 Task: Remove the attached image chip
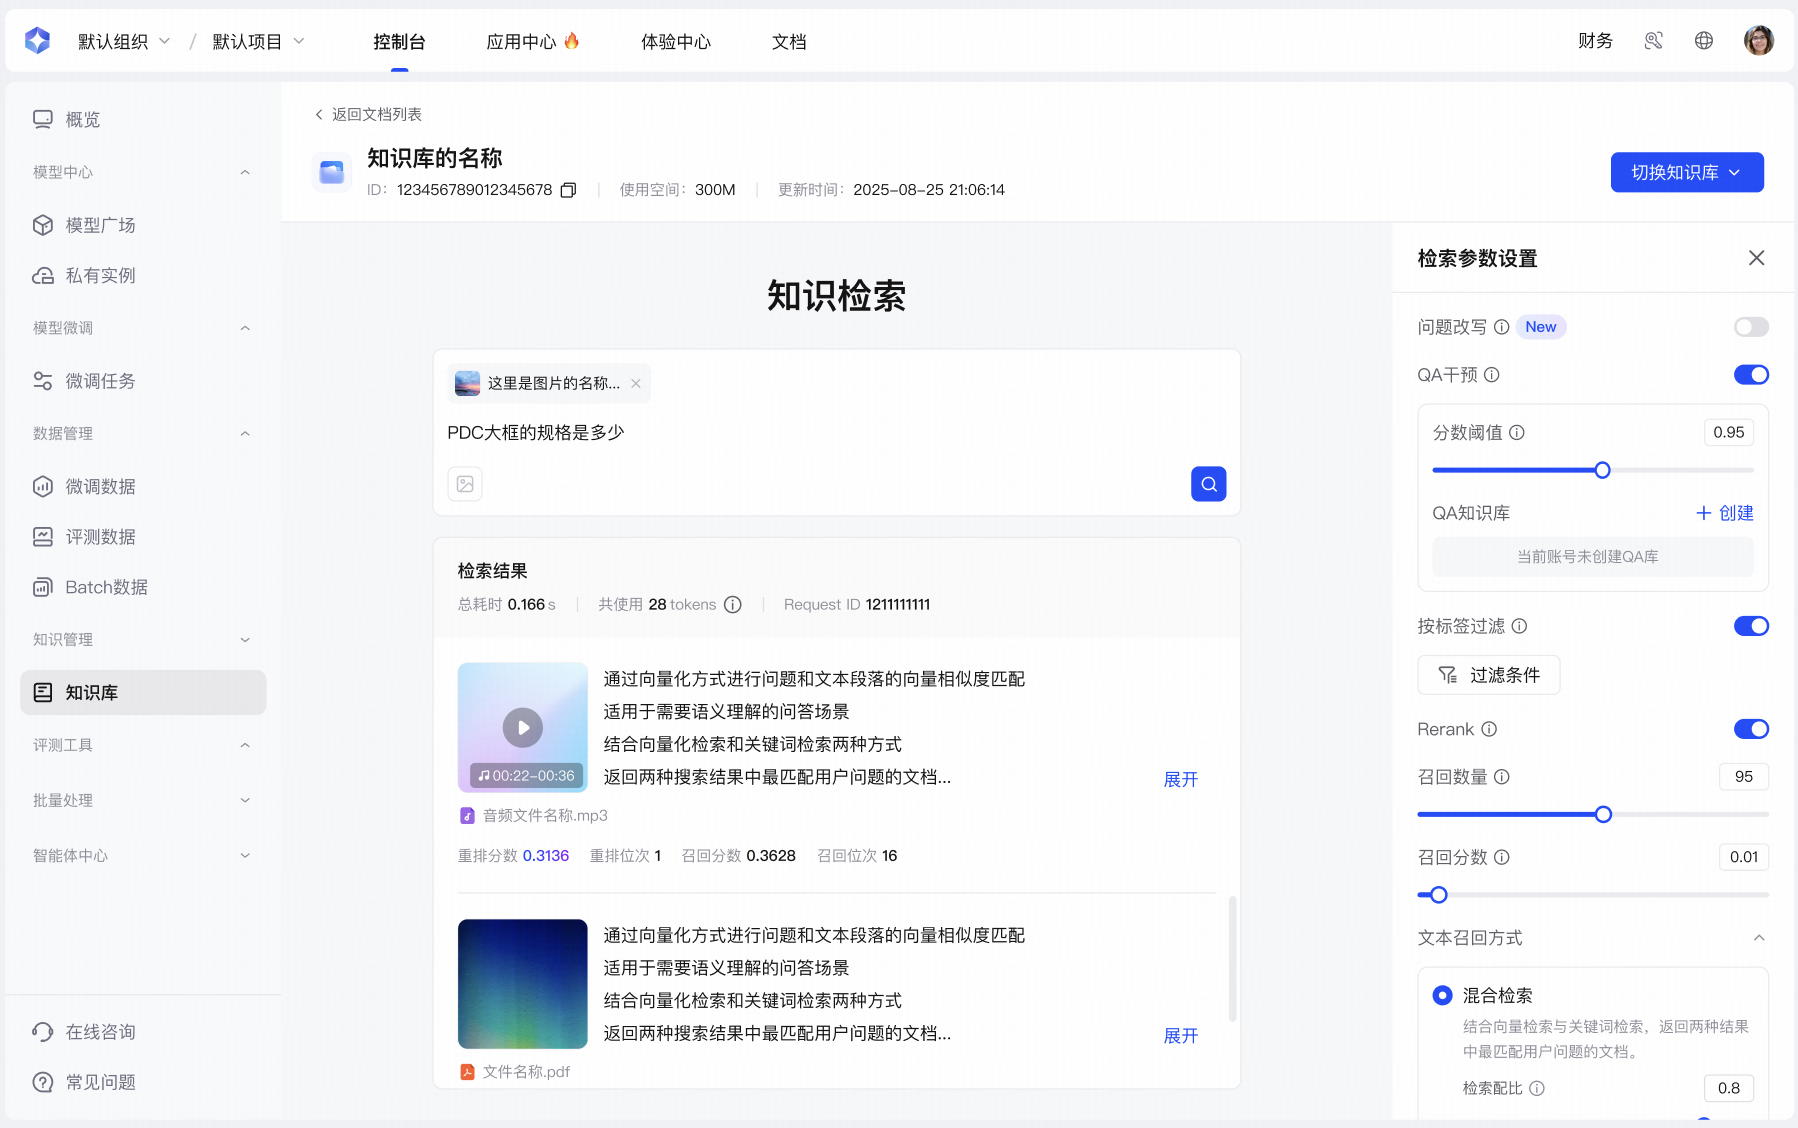[636, 383]
